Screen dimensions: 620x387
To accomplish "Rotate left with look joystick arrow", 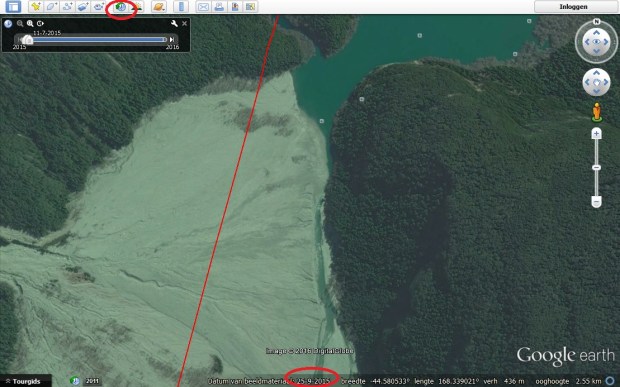I will [587, 42].
